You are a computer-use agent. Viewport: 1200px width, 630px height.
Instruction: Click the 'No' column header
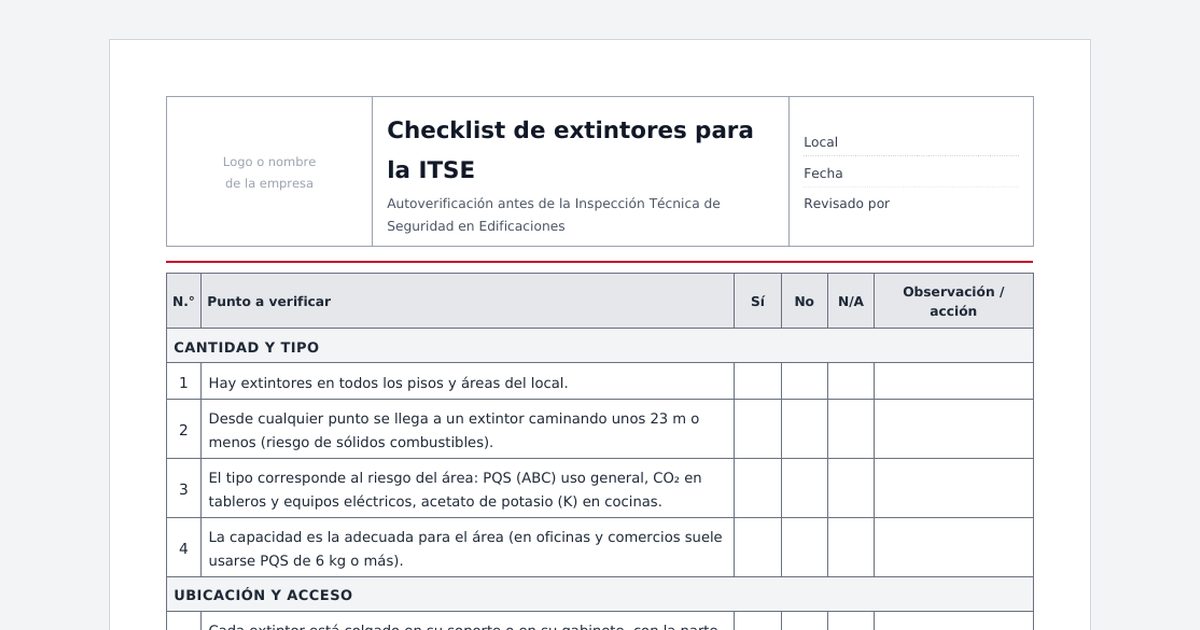[x=805, y=301]
